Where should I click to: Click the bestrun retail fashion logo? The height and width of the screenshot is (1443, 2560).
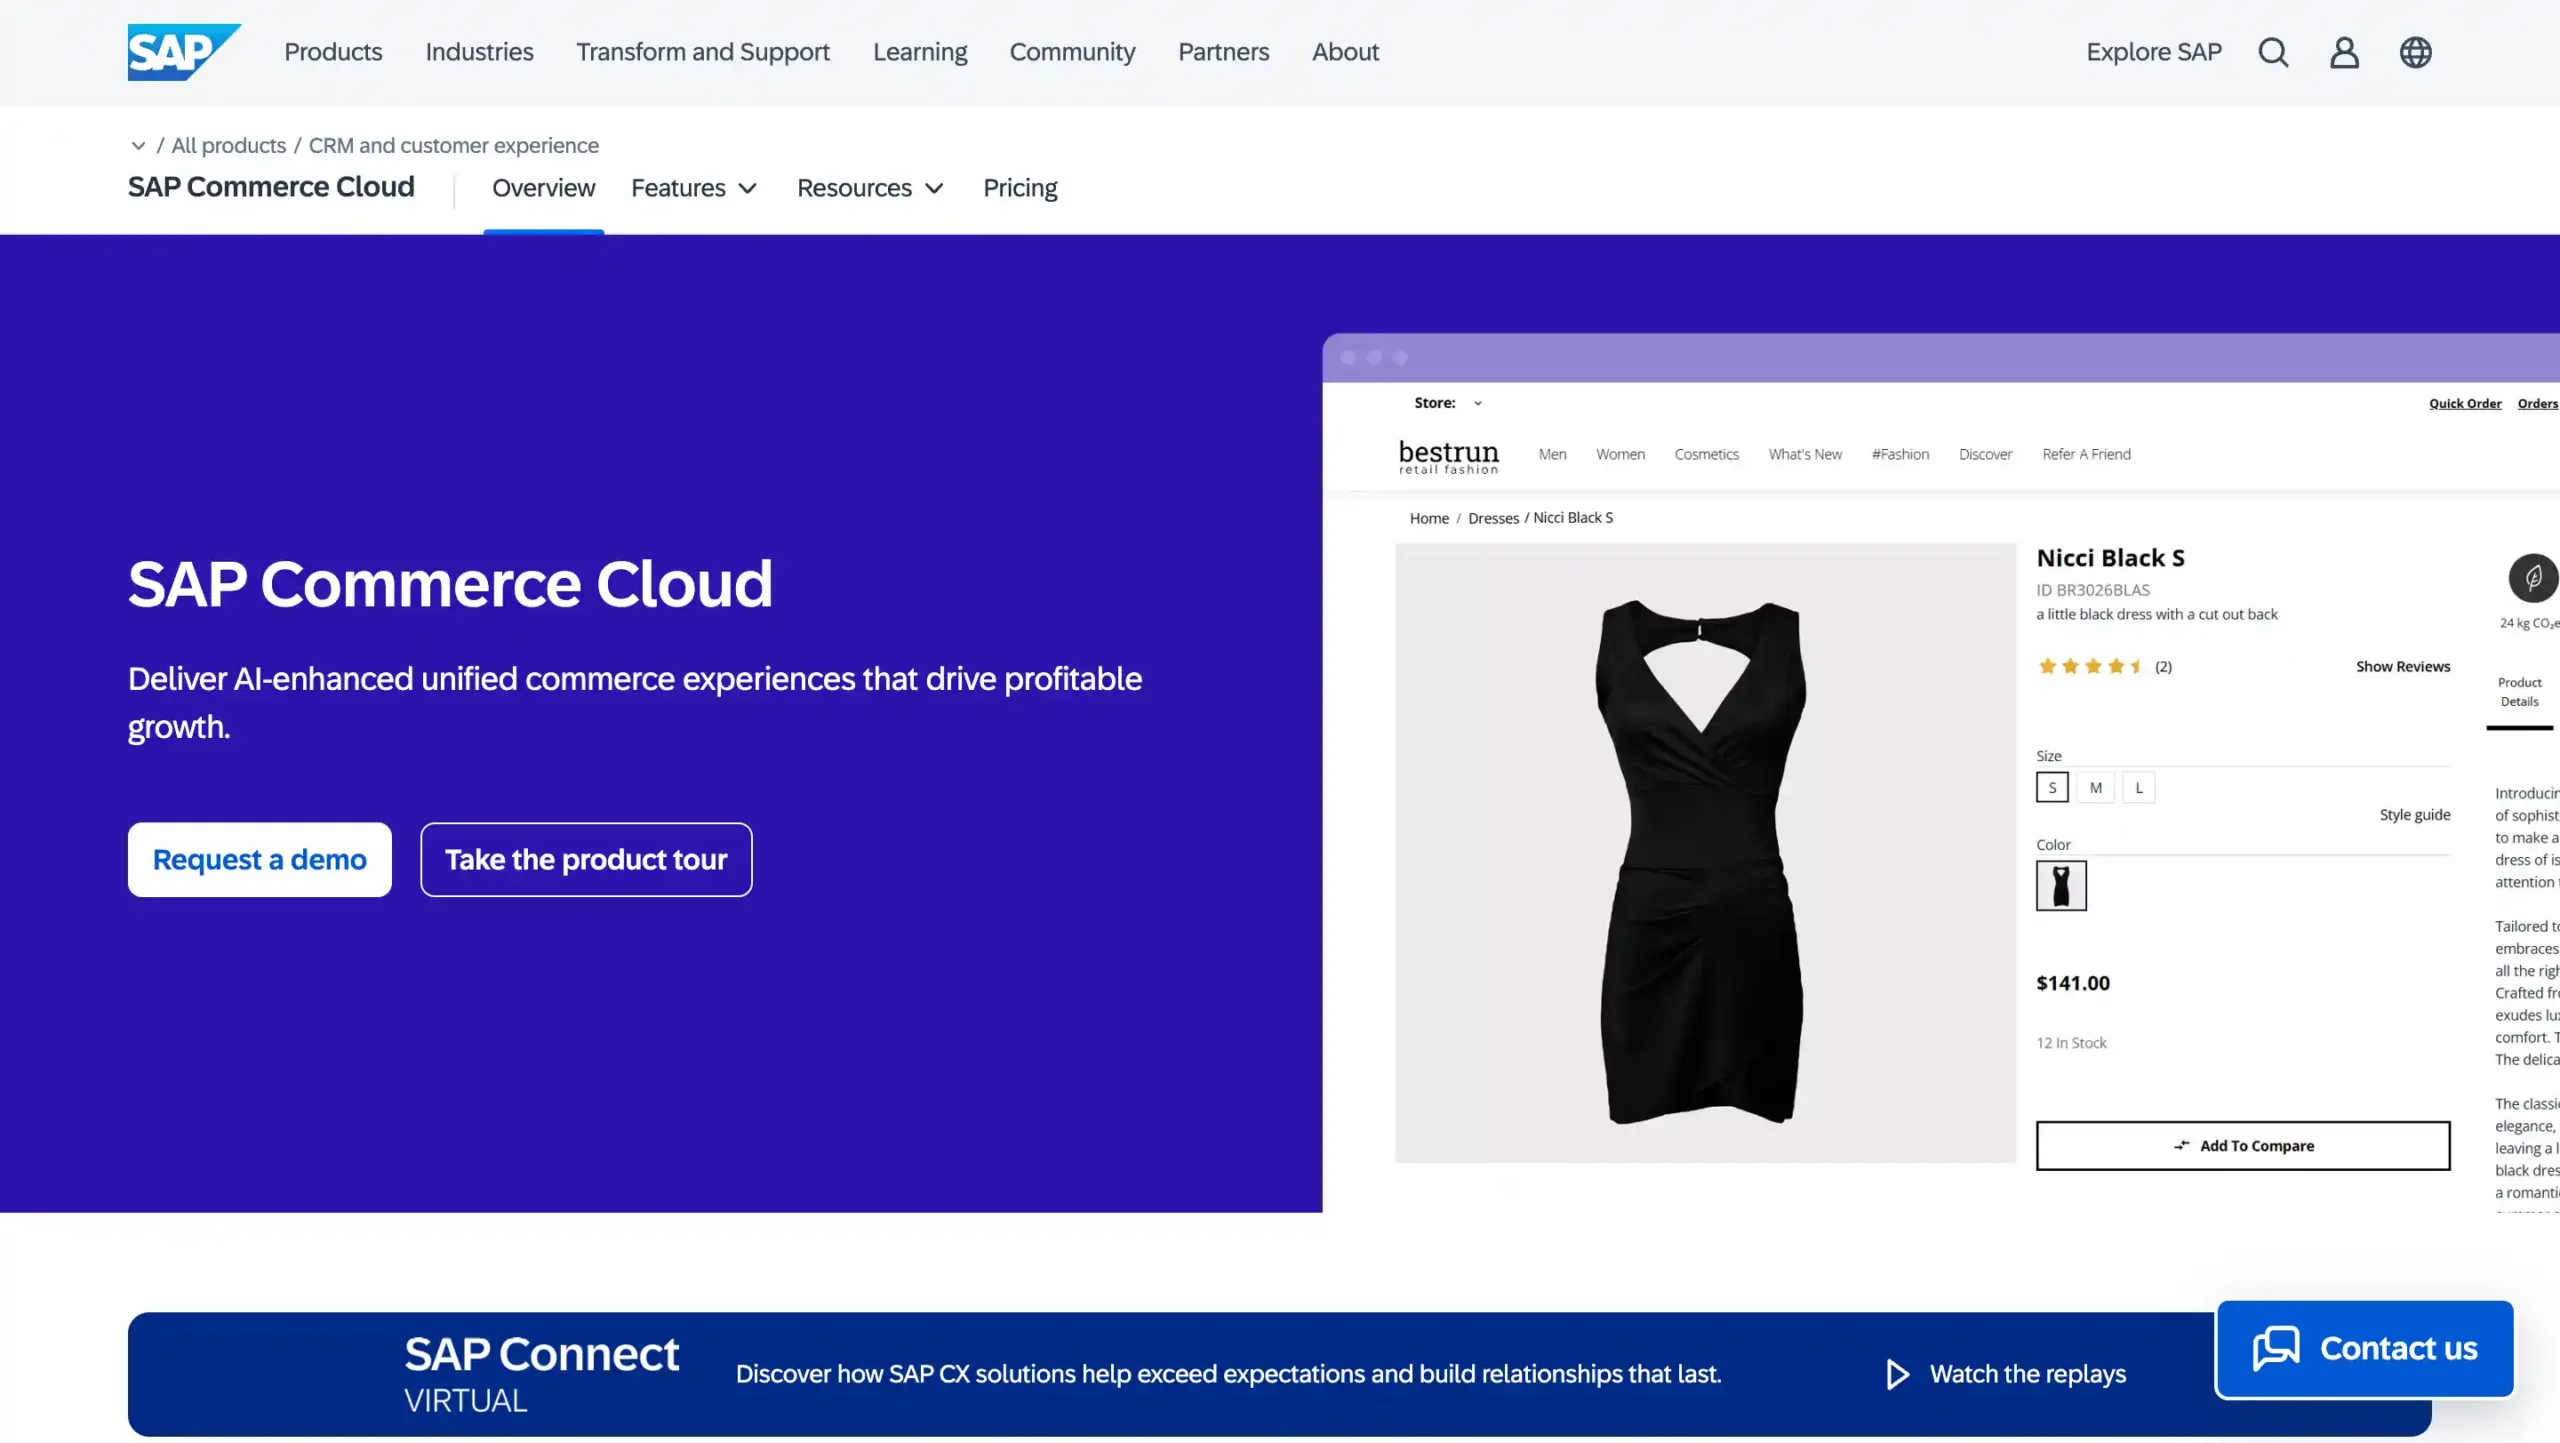pos(1447,455)
